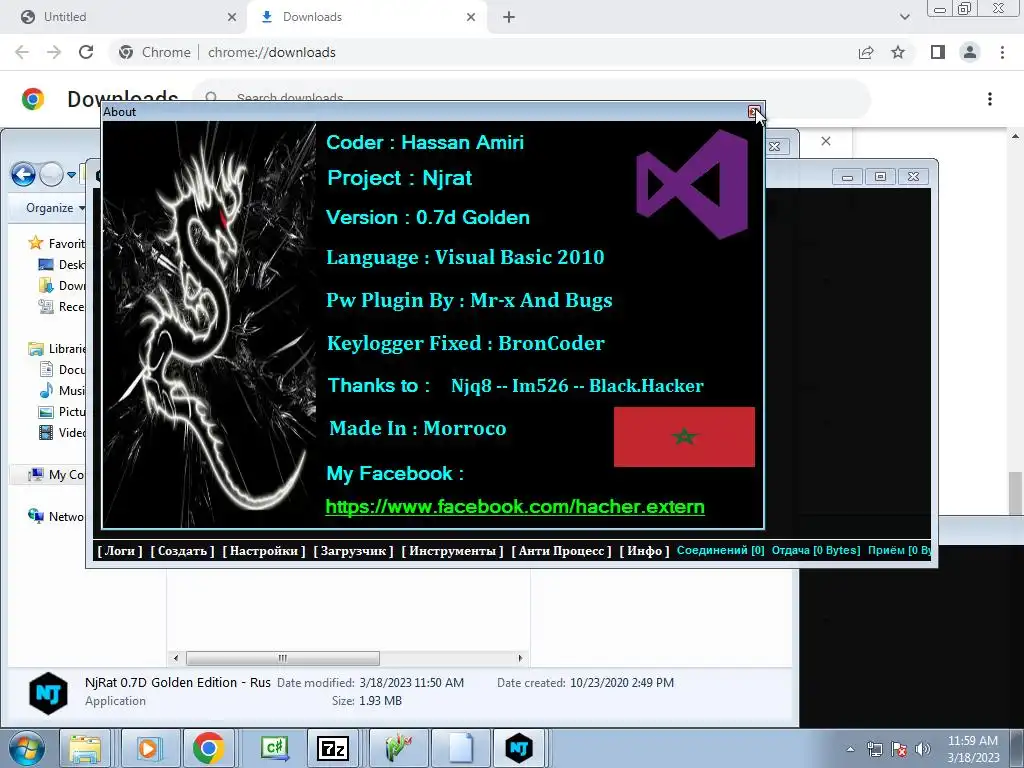Select Favorites in Explorer sidebar
Viewport: 1024px width, 768px height.
57,244
